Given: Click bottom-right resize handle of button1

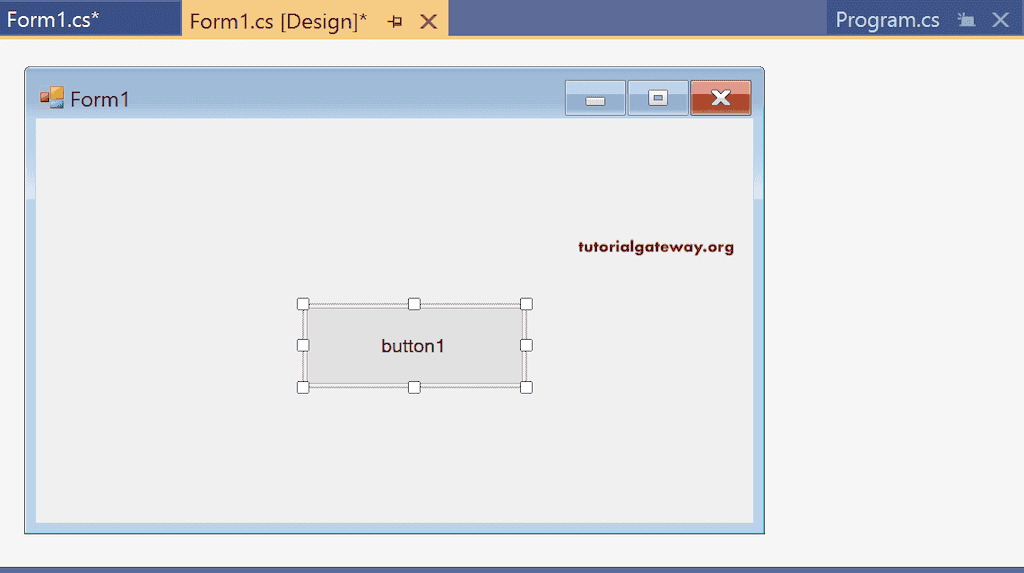Looking at the screenshot, I should (526, 387).
